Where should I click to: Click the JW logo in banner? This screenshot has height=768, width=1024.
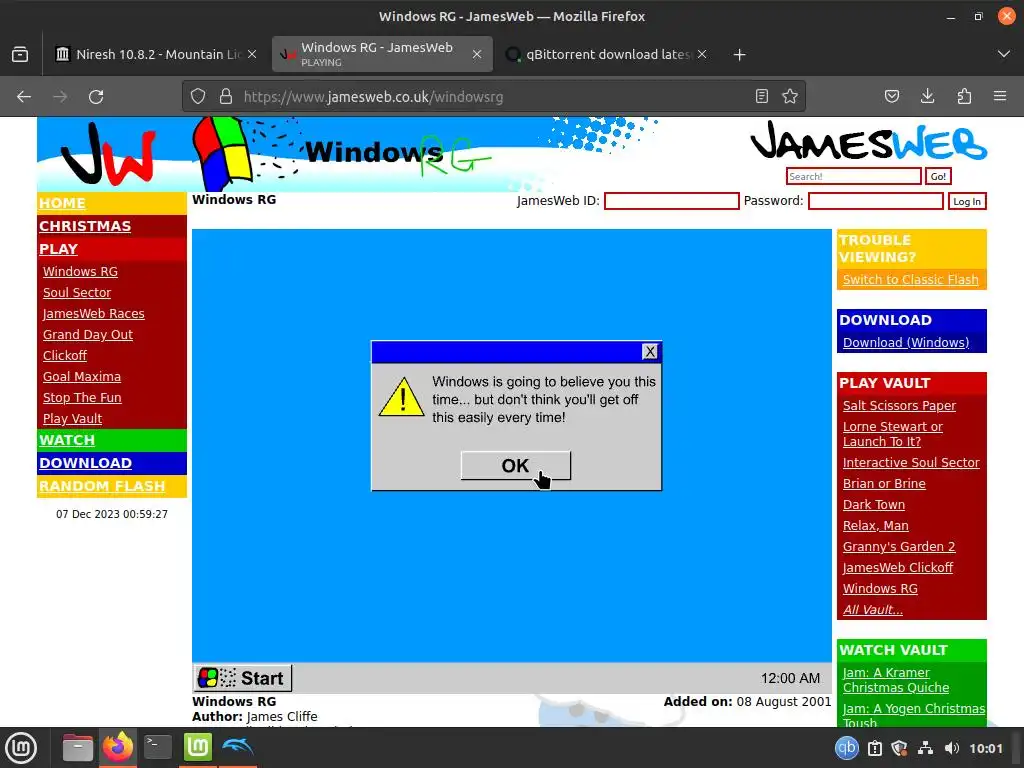click(107, 153)
